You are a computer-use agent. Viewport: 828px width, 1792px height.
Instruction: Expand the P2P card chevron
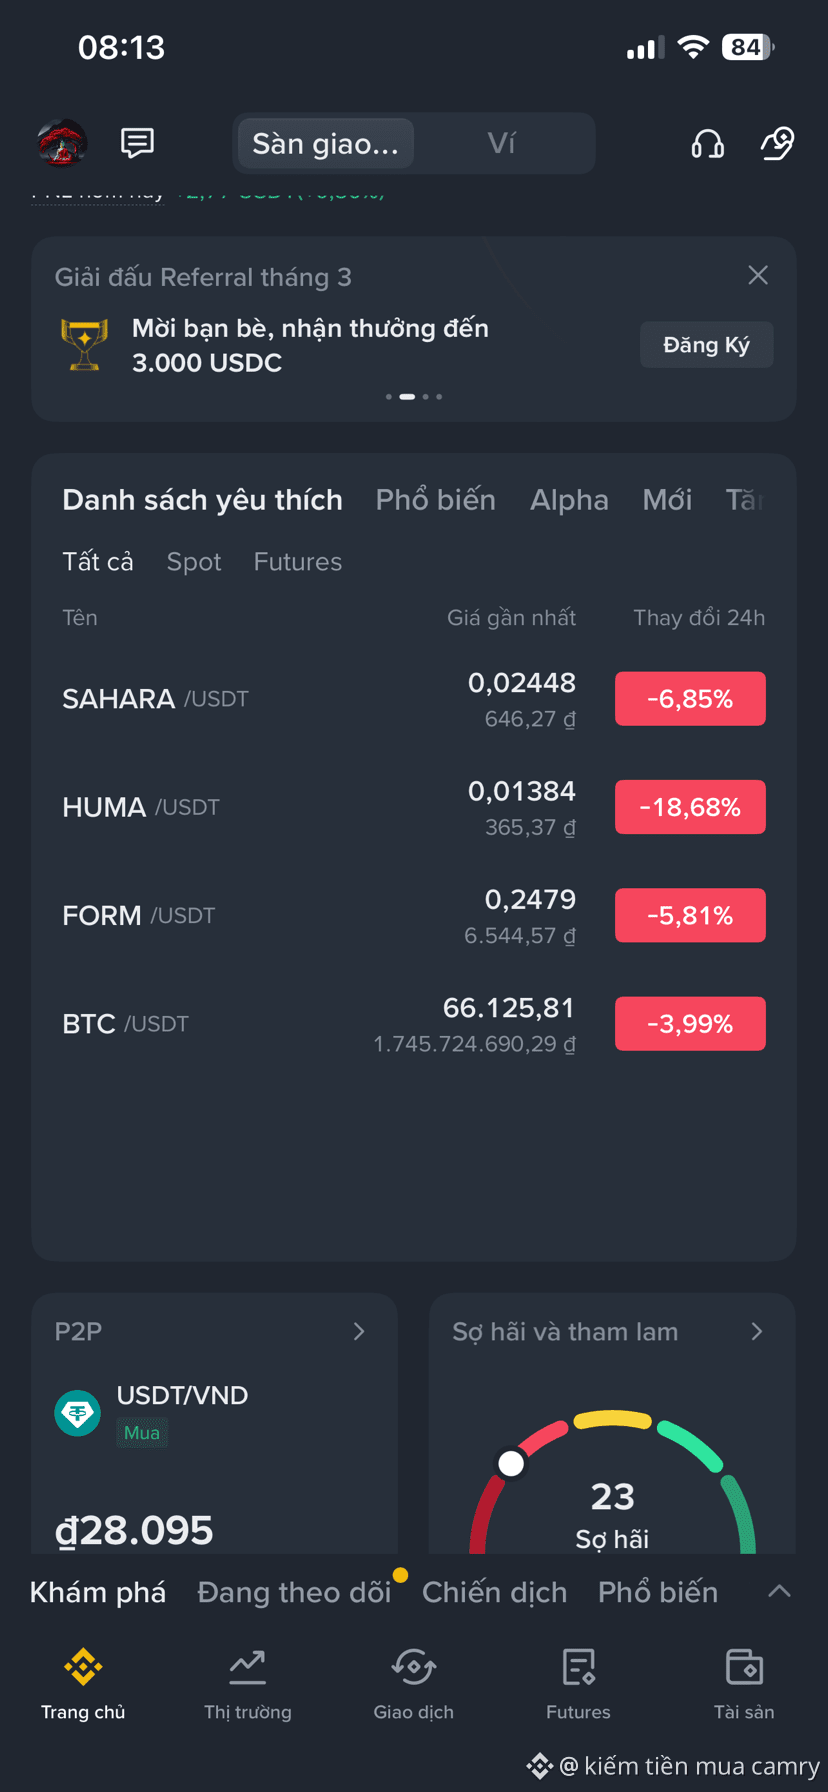(359, 1331)
